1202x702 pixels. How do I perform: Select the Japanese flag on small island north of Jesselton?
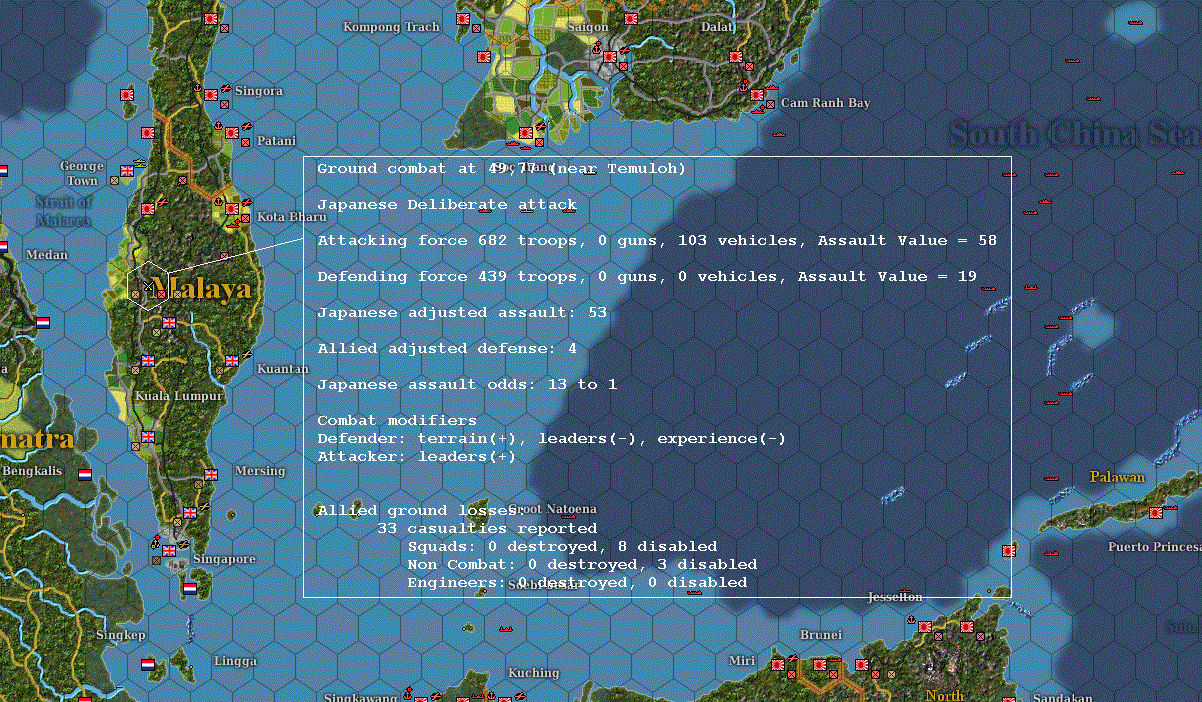click(1009, 550)
